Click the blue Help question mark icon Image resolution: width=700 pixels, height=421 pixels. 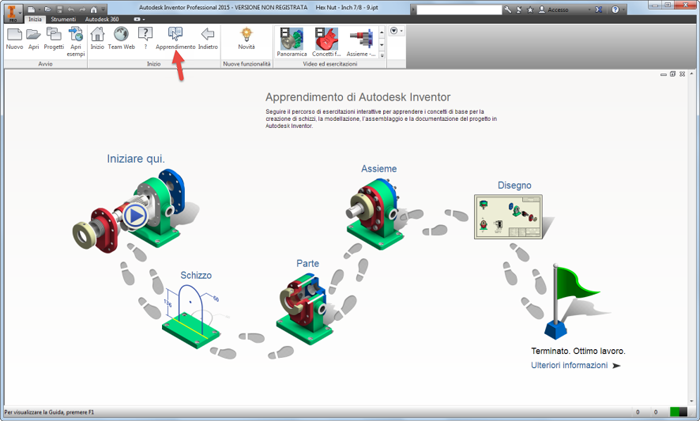616,9
